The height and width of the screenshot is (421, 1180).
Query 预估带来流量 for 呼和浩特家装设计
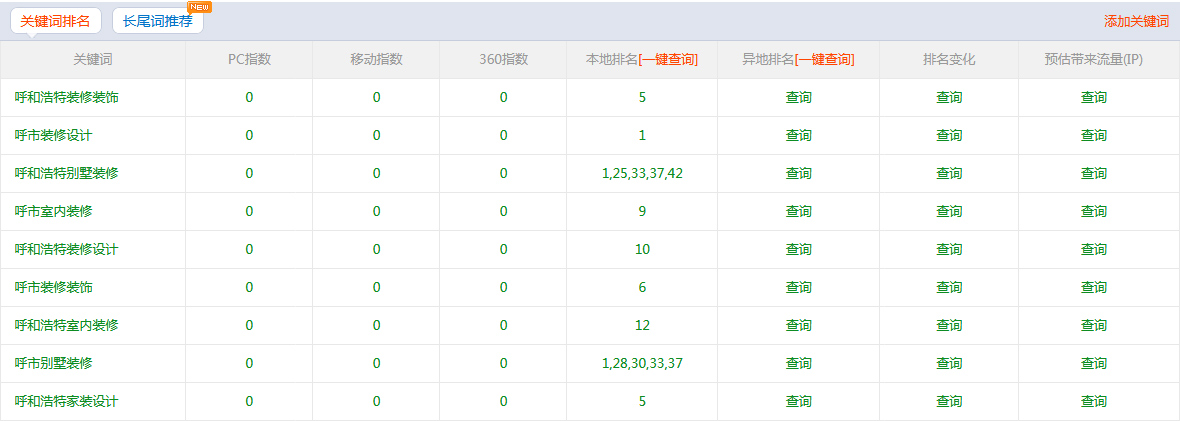pos(1093,402)
